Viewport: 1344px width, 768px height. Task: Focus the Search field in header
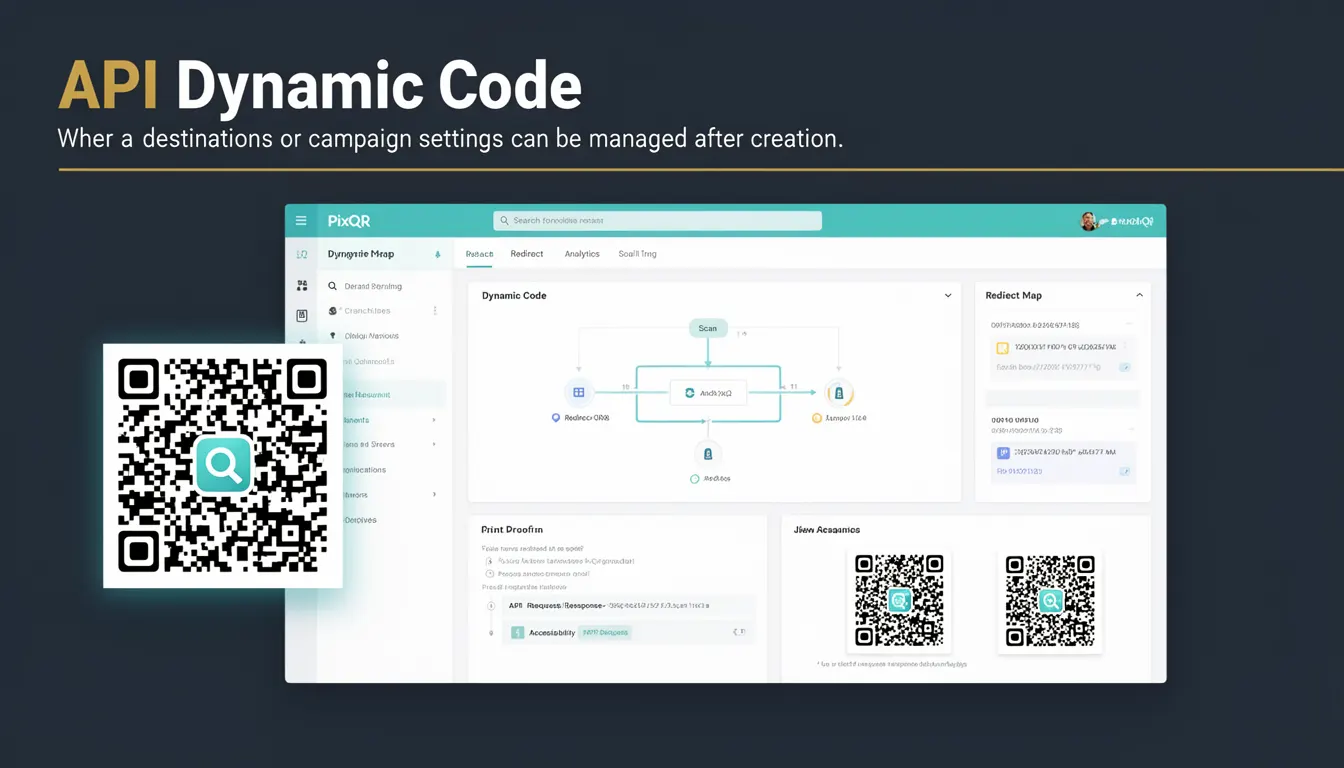coord(657,221)
